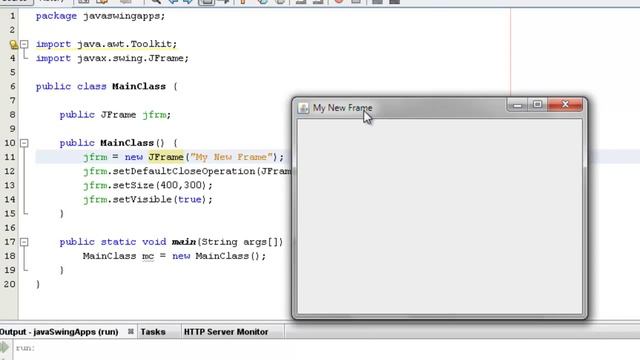The width and height of the screenshot is (640, 360).
Task: Open the Tasks tab
Action: pos(153,332)
